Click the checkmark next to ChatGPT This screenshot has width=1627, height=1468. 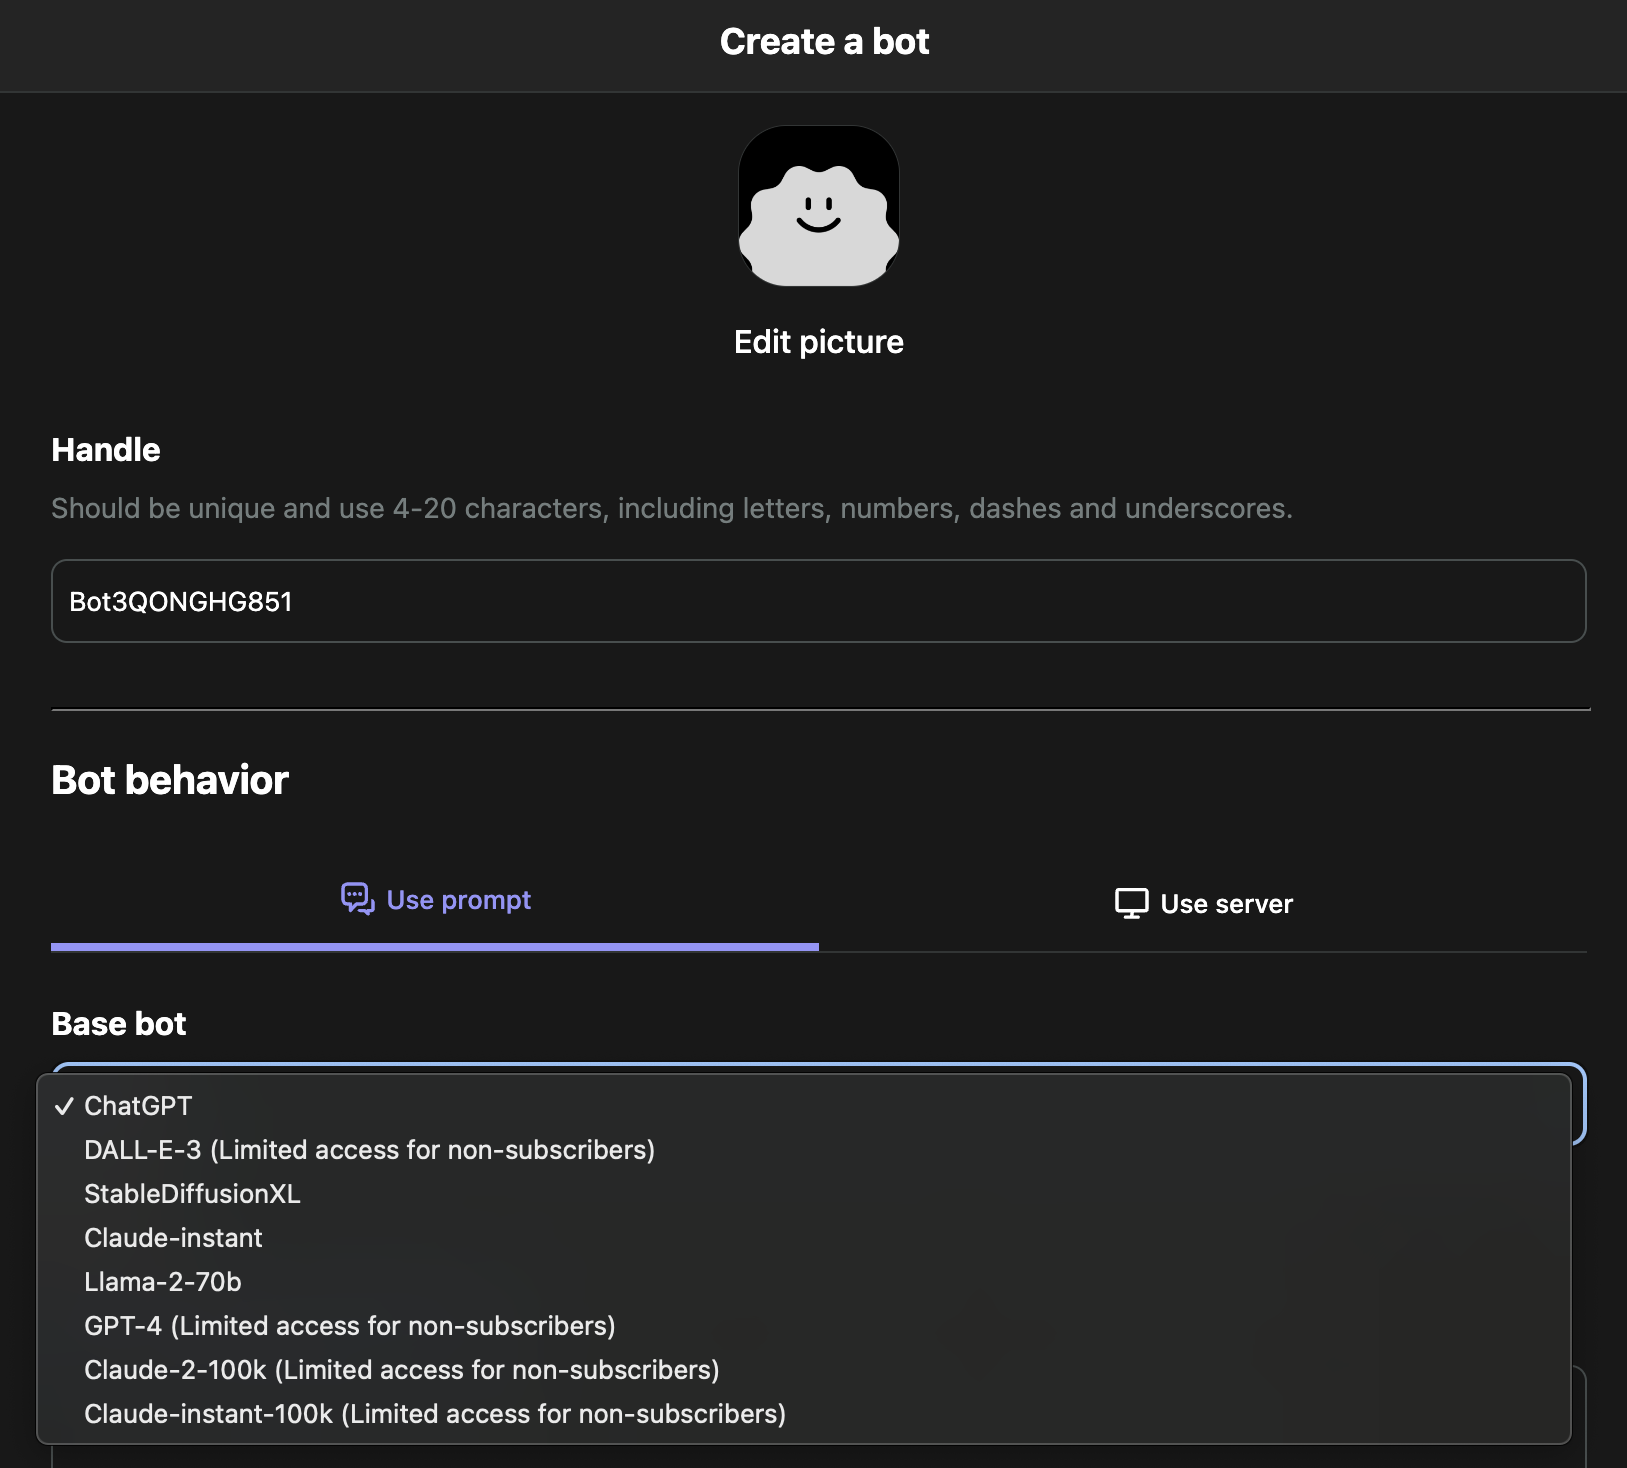(64, 1106)
